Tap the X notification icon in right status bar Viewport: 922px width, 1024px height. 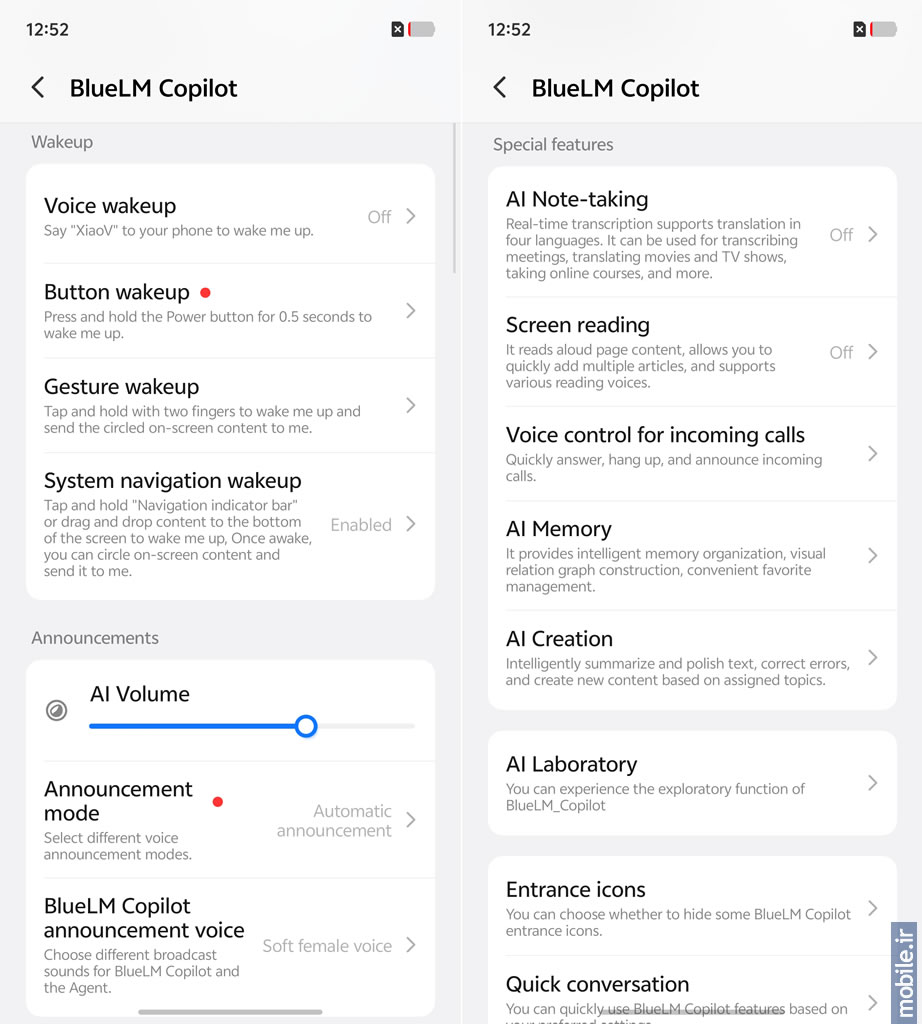pyautogui.click(x=859, y=29)
